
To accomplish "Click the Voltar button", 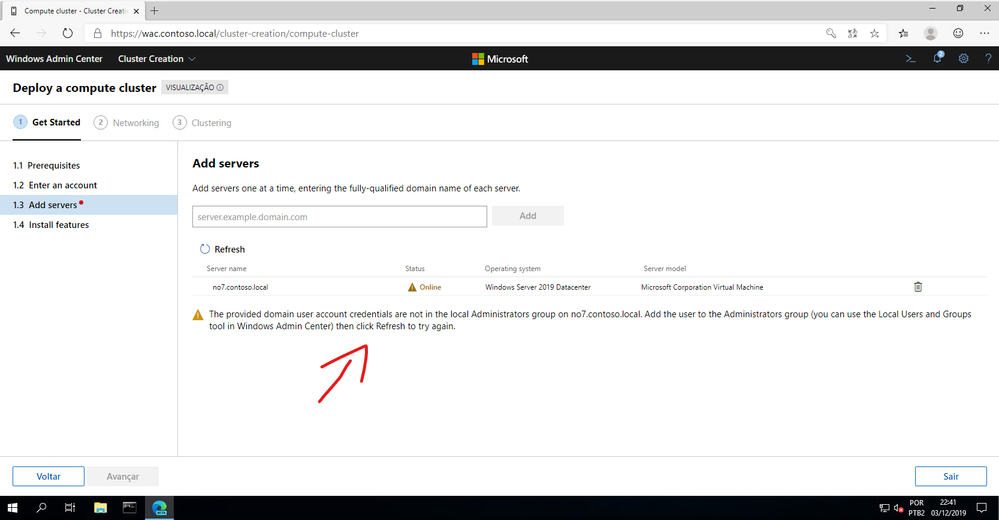I will pos(48,476).
